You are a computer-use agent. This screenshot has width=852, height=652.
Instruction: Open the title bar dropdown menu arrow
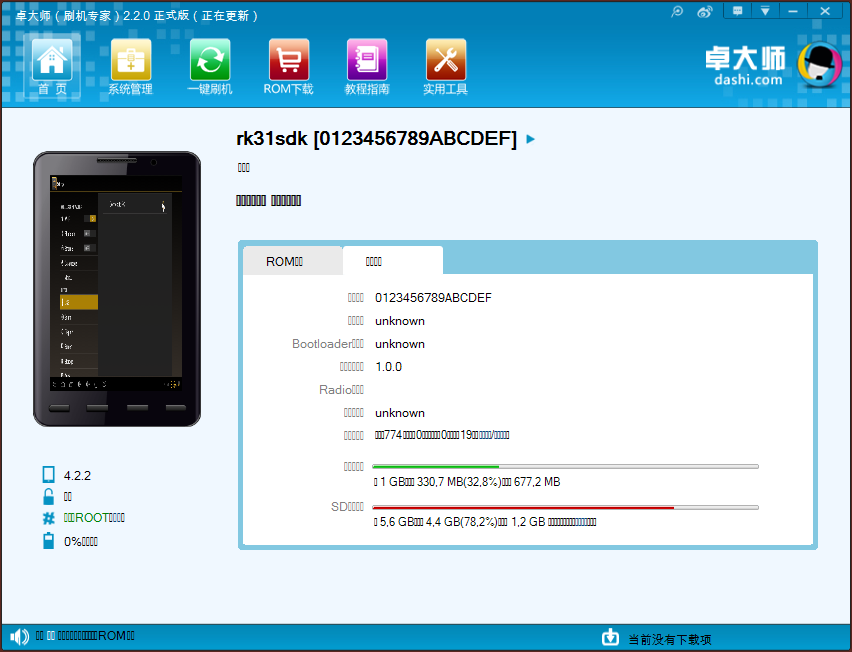(x=765, y=11)
